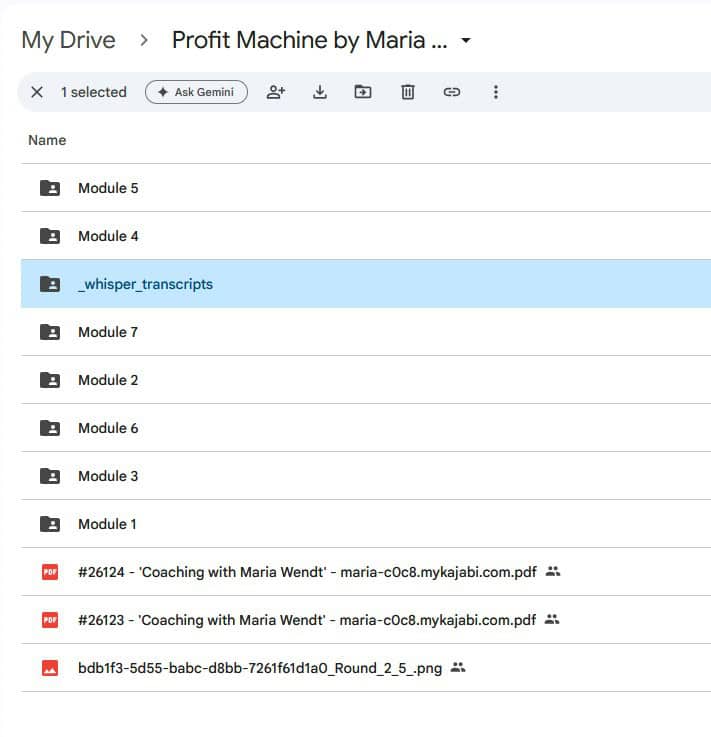Click the Profit Machine by Maria breadcrumb title
The height and width of the screenshot is (737, 711).
tap(309, 40)
